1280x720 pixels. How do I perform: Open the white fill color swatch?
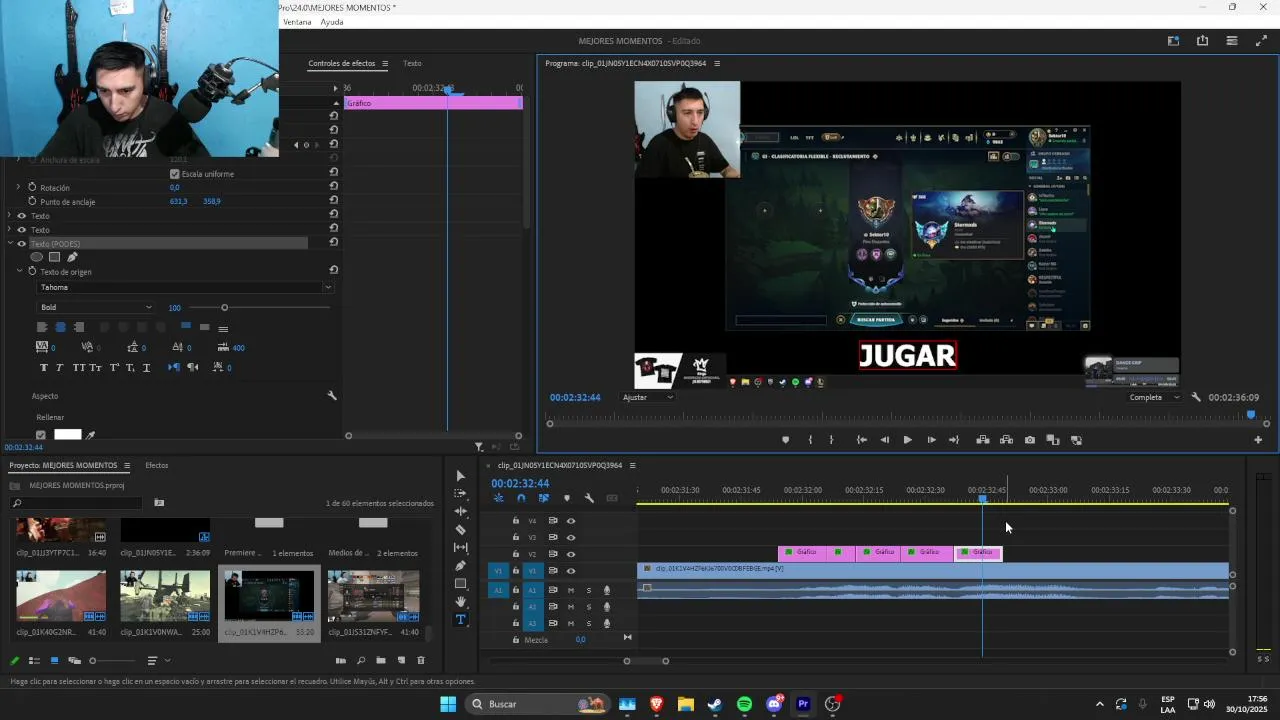click(67, 435)
